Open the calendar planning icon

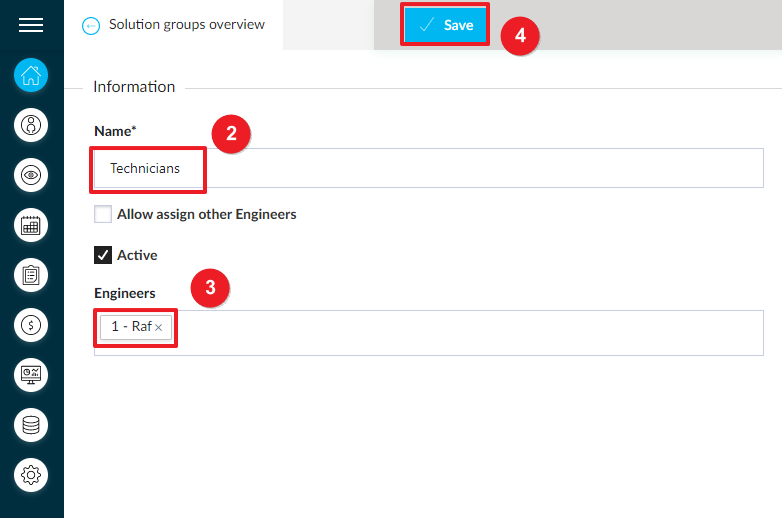click(x=31, y=225)
